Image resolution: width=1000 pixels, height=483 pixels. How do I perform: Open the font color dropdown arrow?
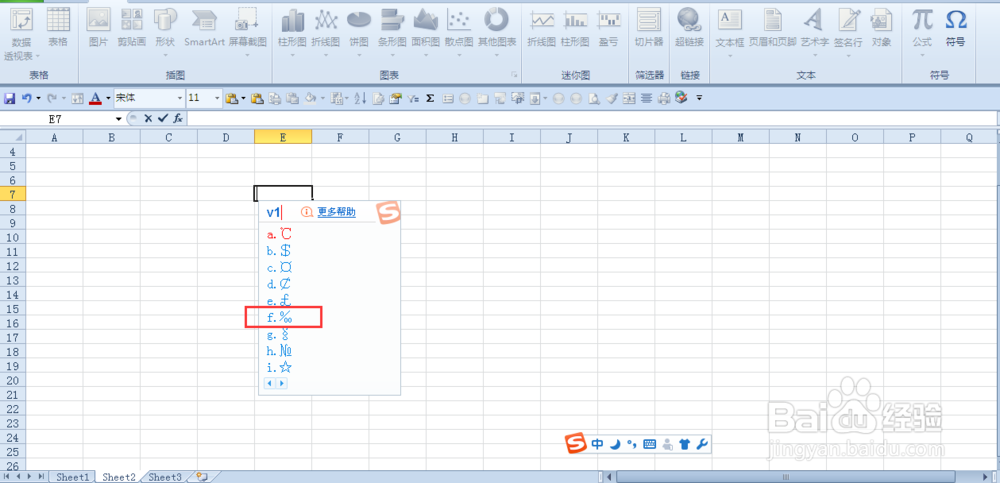pos(108,98)
